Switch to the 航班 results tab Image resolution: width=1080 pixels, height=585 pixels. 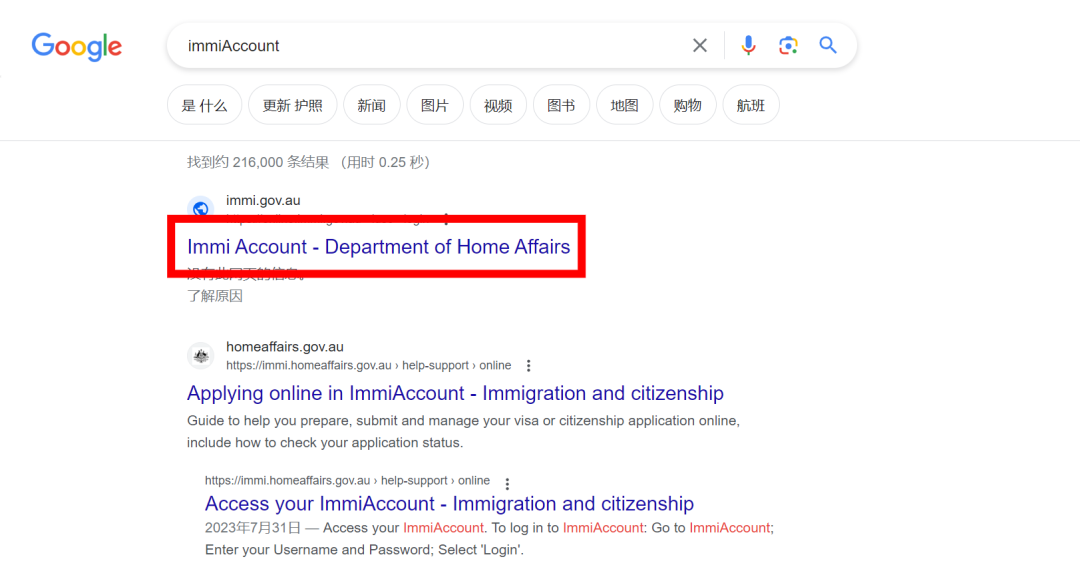pos(751,105)
